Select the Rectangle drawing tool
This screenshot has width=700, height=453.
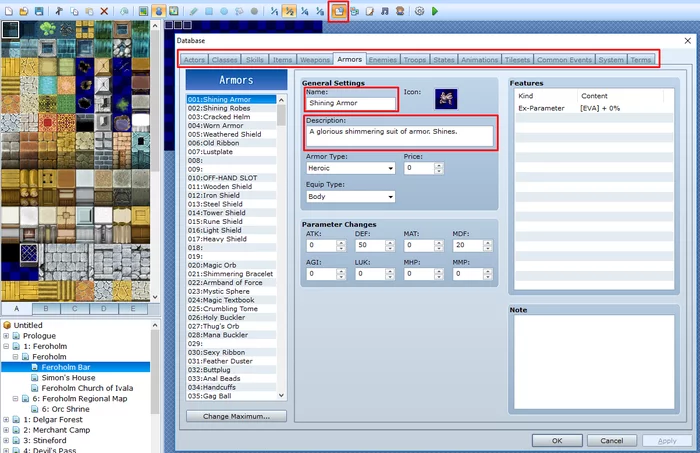coord(208,11)
